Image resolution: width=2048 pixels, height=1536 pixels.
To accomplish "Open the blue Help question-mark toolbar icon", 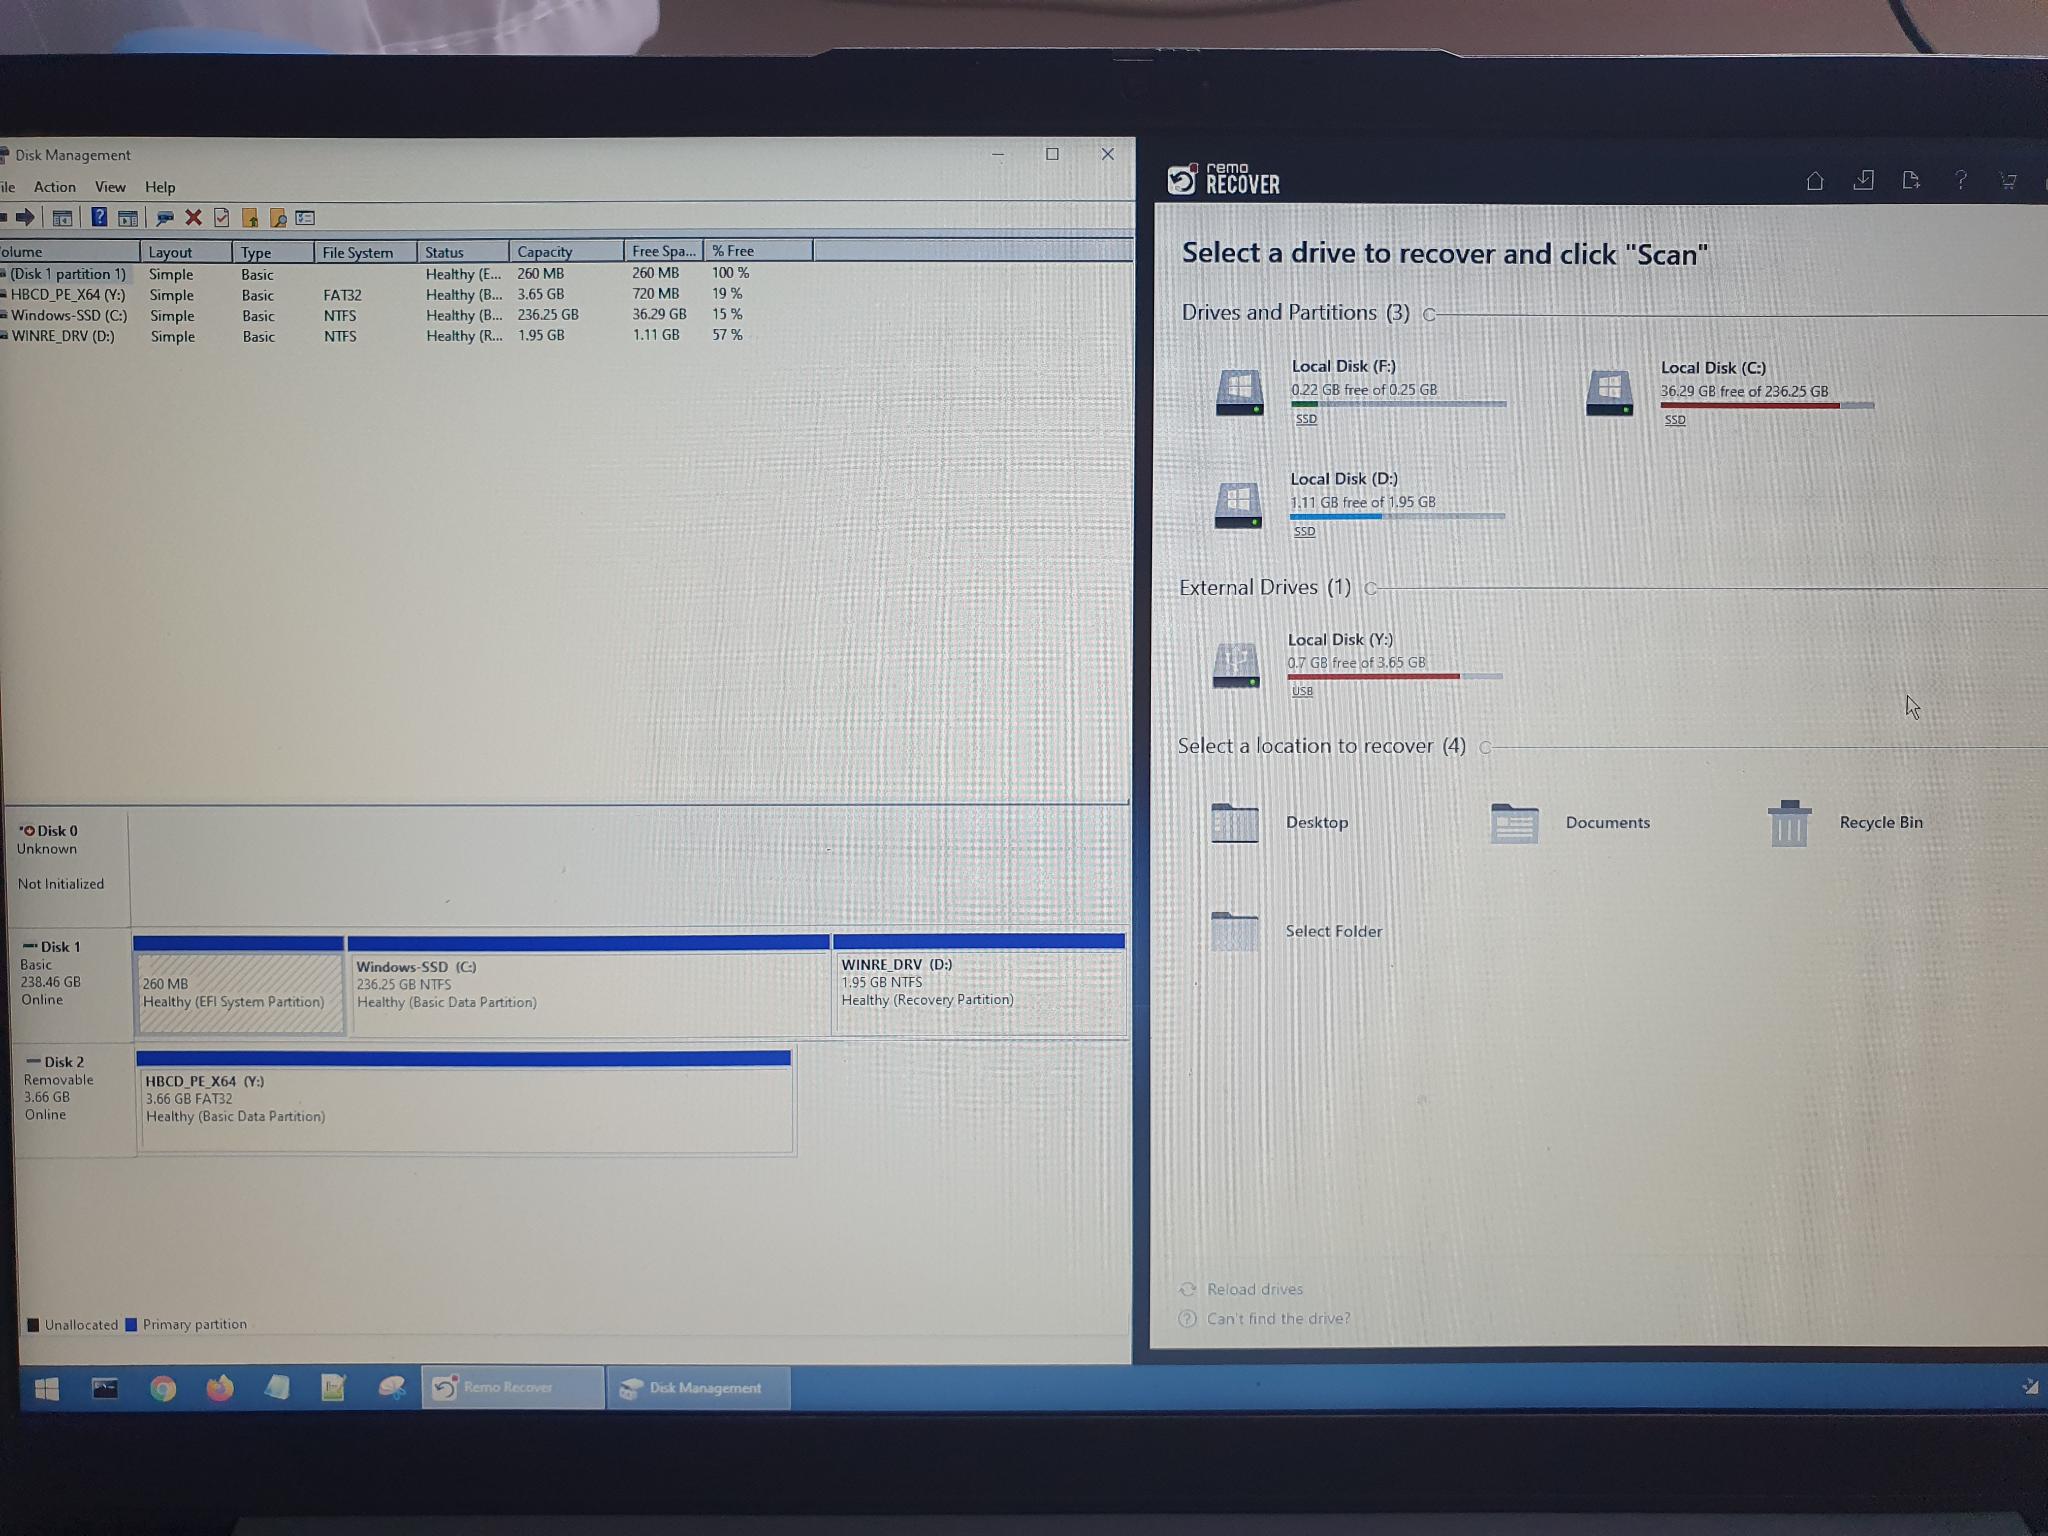I will pyautogui.click(x=99, y=217).
